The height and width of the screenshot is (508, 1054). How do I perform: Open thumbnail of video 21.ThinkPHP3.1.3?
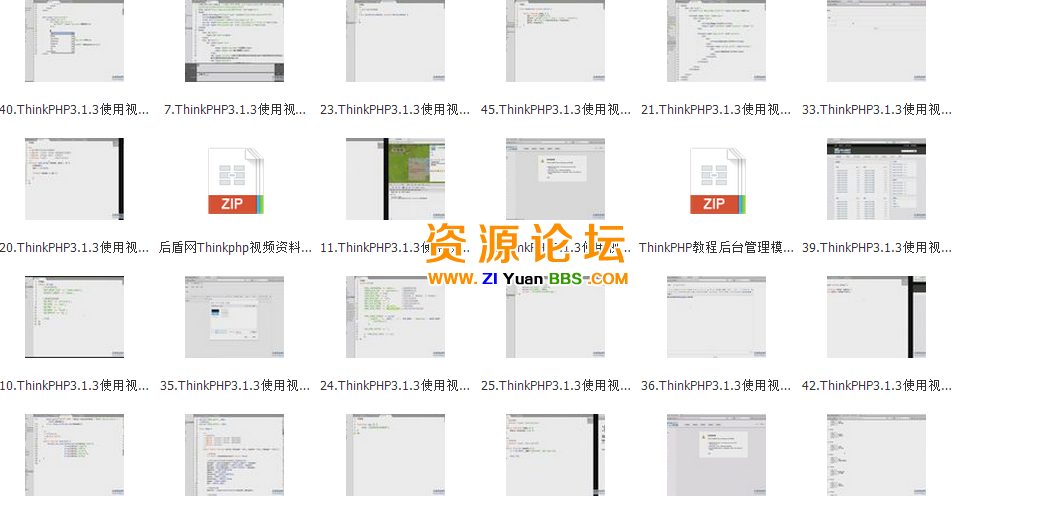pyautogui.click(x=716, y=41)
